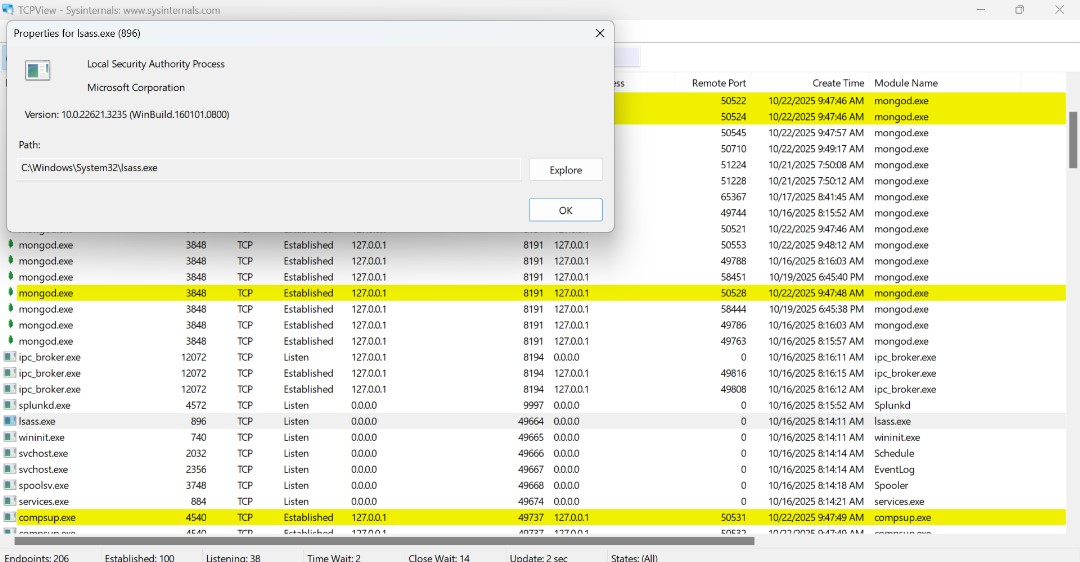Click icon of spoolsv.exe row
1080x562 pixels.
[x=10, y=486]
